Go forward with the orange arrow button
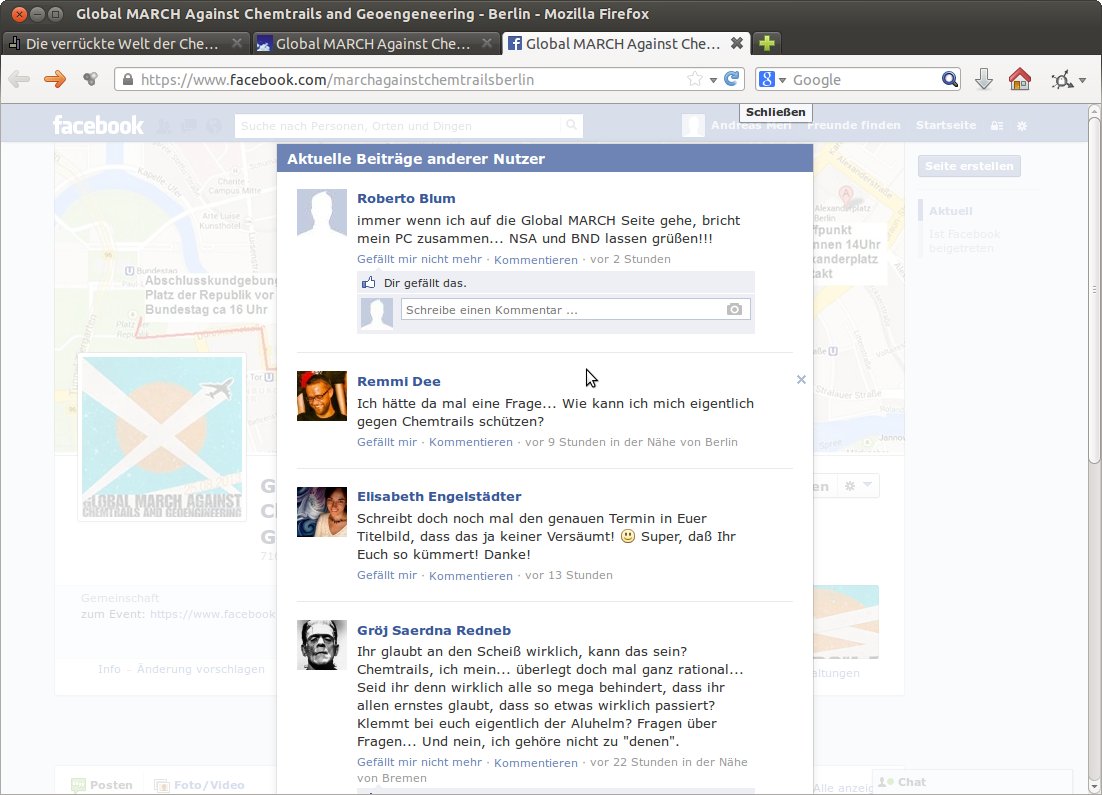Image resolution: width=1102 pixels, height=795 pixels. (x=55, y=79)
